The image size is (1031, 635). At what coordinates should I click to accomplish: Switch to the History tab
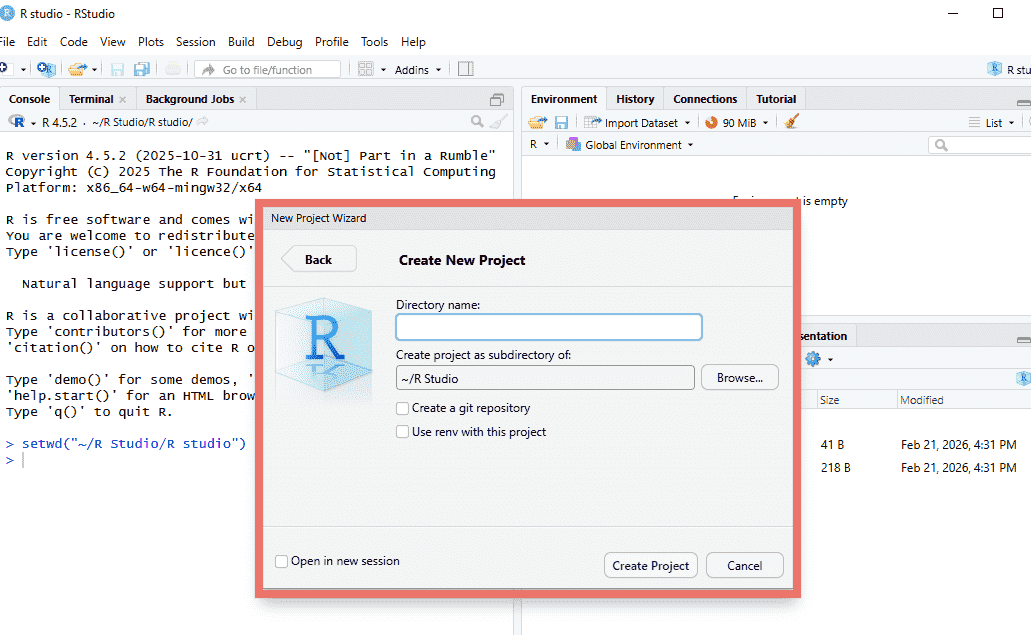pyautogui.click(x=635, y=99)
